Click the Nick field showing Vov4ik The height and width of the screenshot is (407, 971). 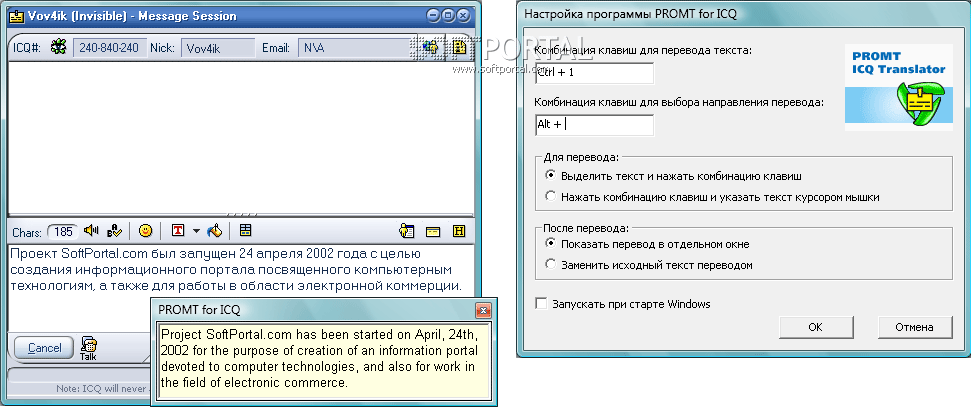[x=218, y=48]
